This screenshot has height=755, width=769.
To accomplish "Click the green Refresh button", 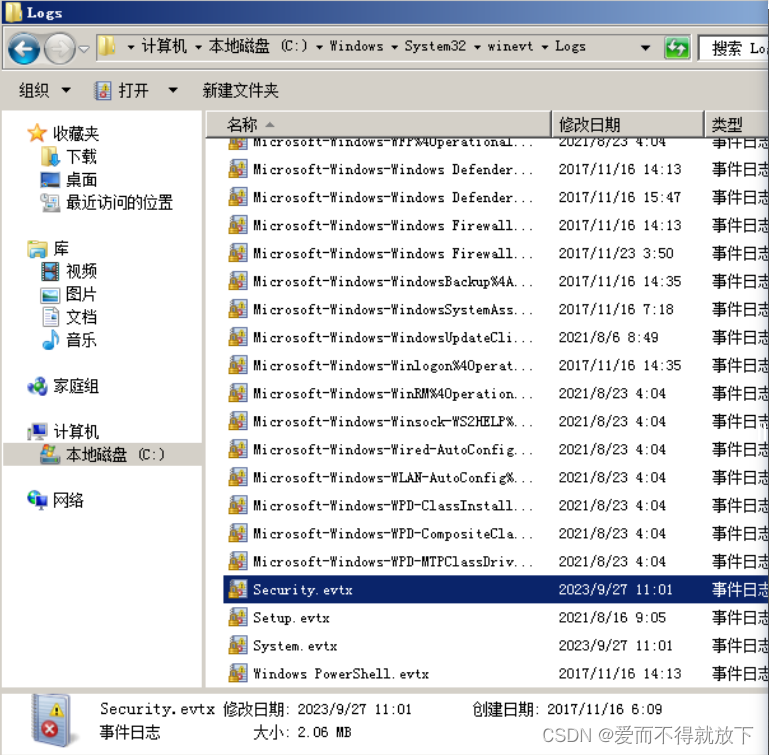I will click(677, 48).
